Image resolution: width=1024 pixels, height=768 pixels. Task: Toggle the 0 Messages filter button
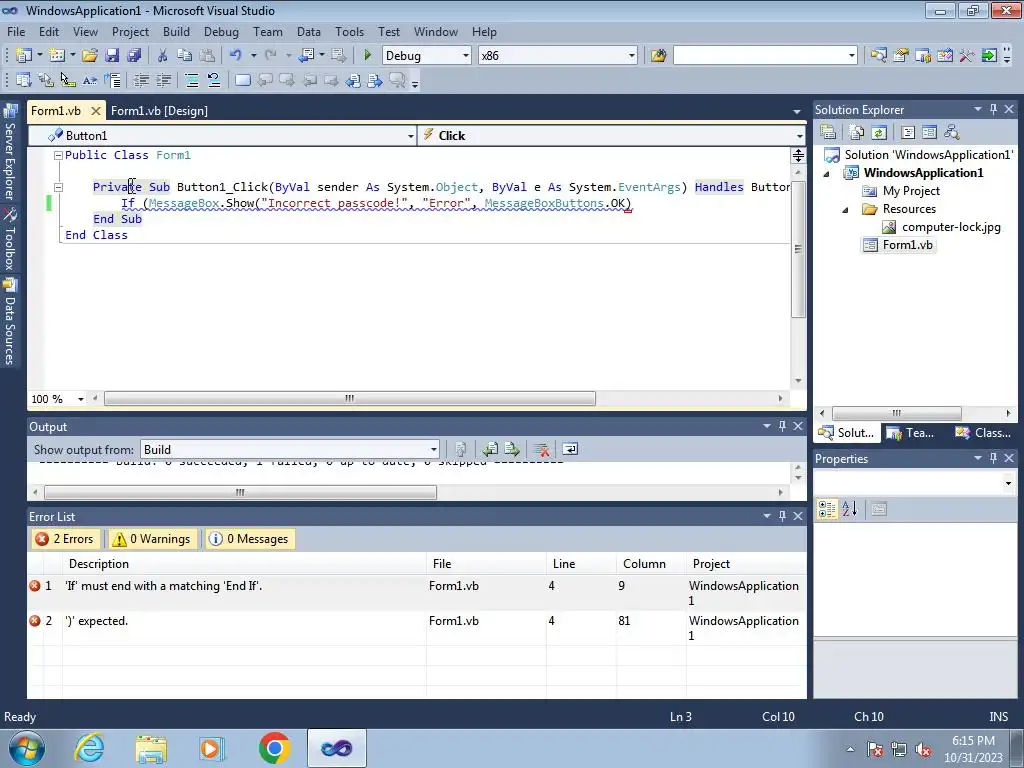(x=249, y=539)
